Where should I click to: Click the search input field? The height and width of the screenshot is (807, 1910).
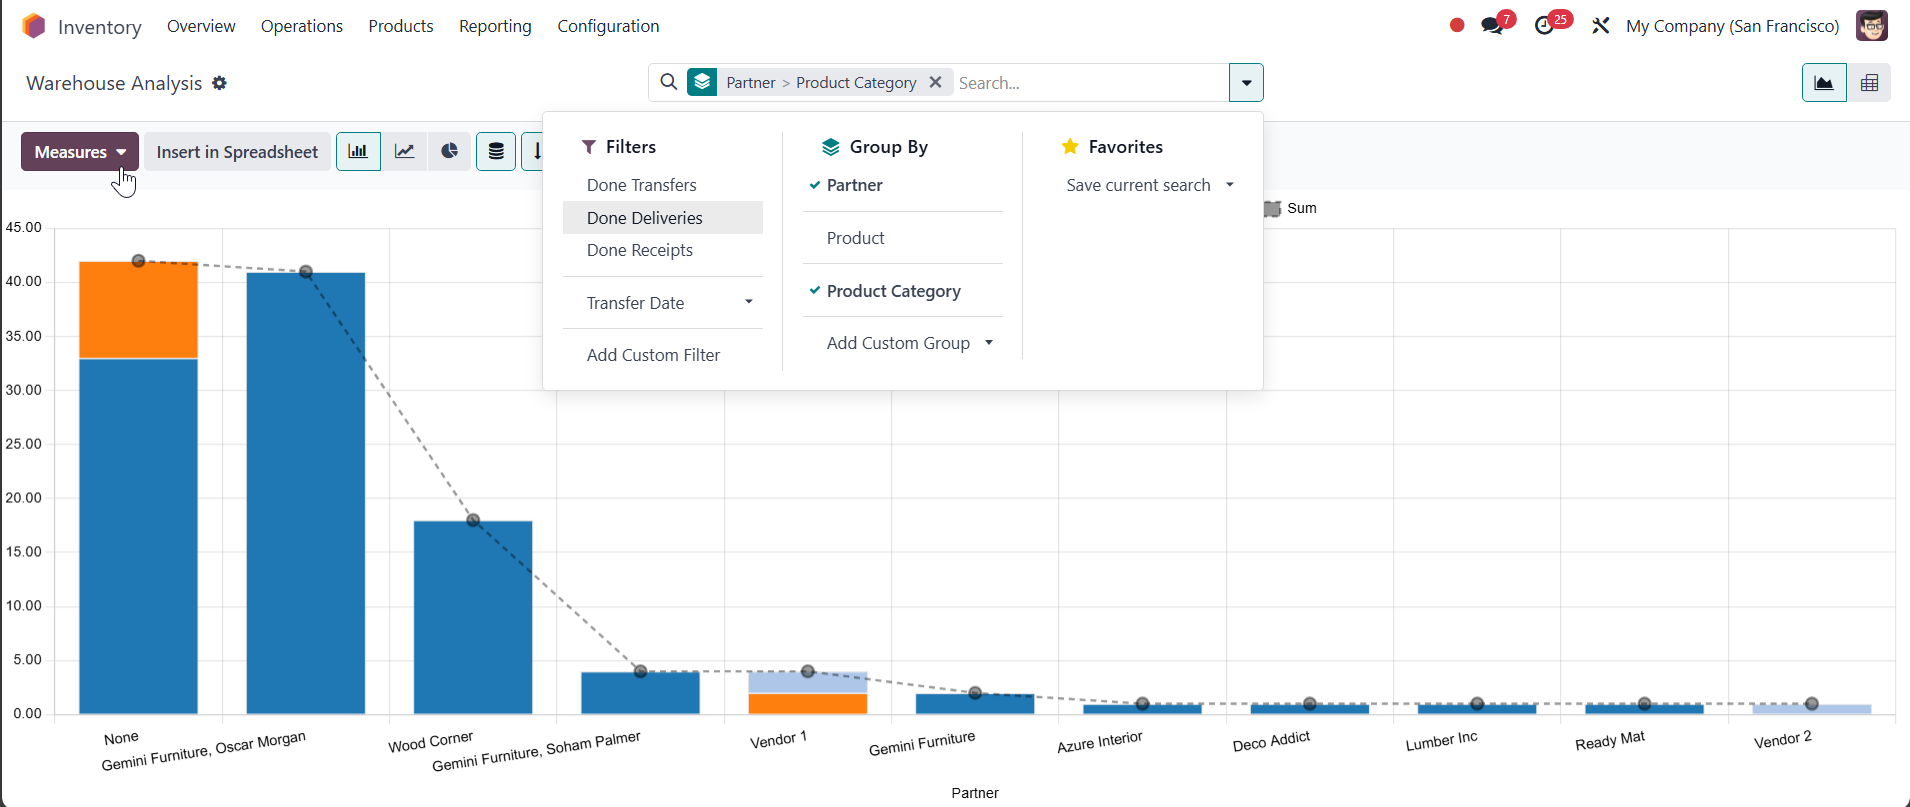click(1090, 83)
